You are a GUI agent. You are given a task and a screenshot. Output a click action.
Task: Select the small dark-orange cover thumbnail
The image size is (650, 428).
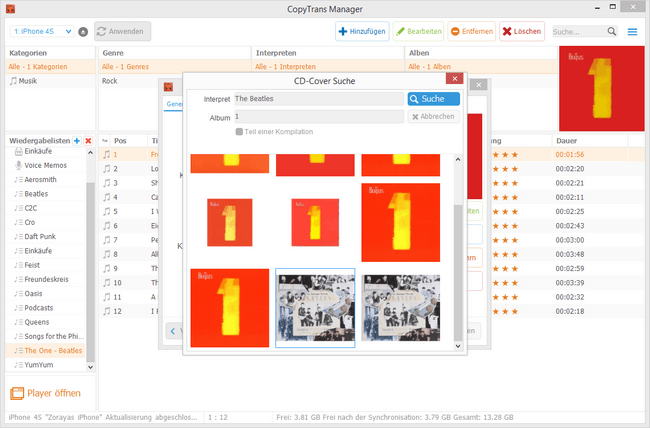pos(230,222)
